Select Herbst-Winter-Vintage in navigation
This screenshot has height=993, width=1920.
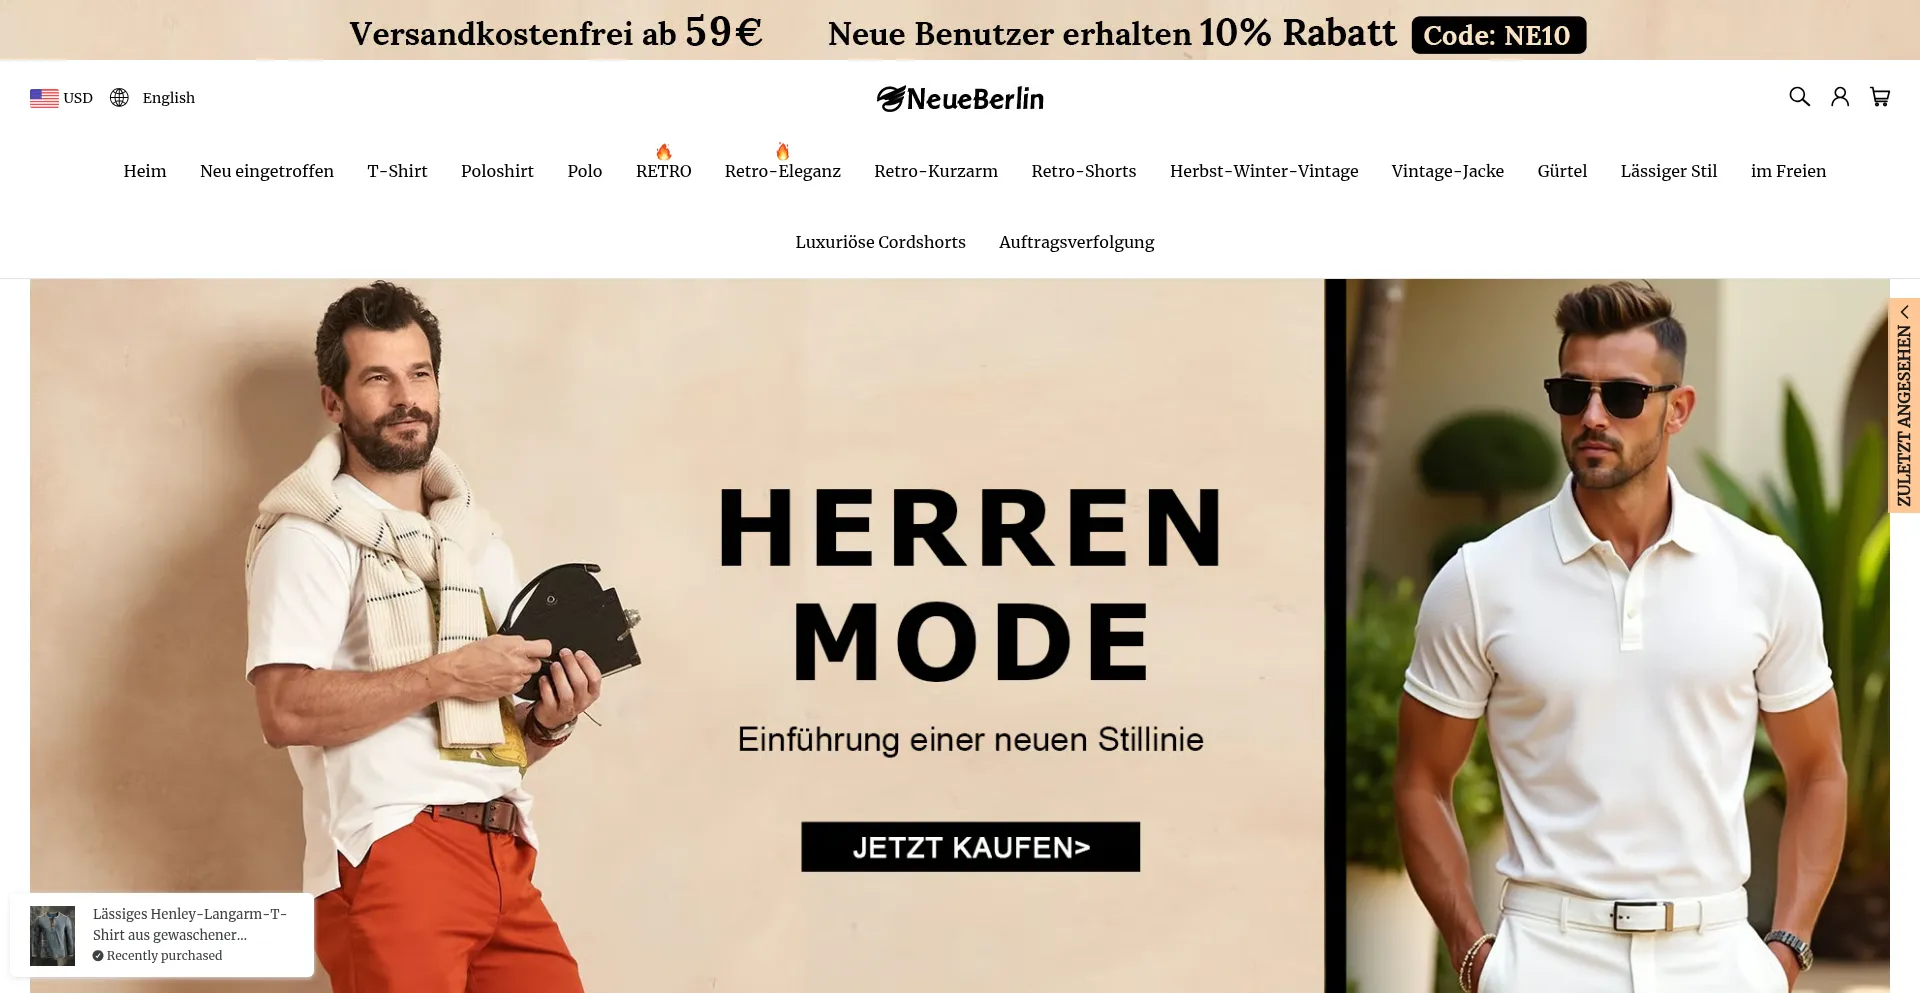[1264, 171]
